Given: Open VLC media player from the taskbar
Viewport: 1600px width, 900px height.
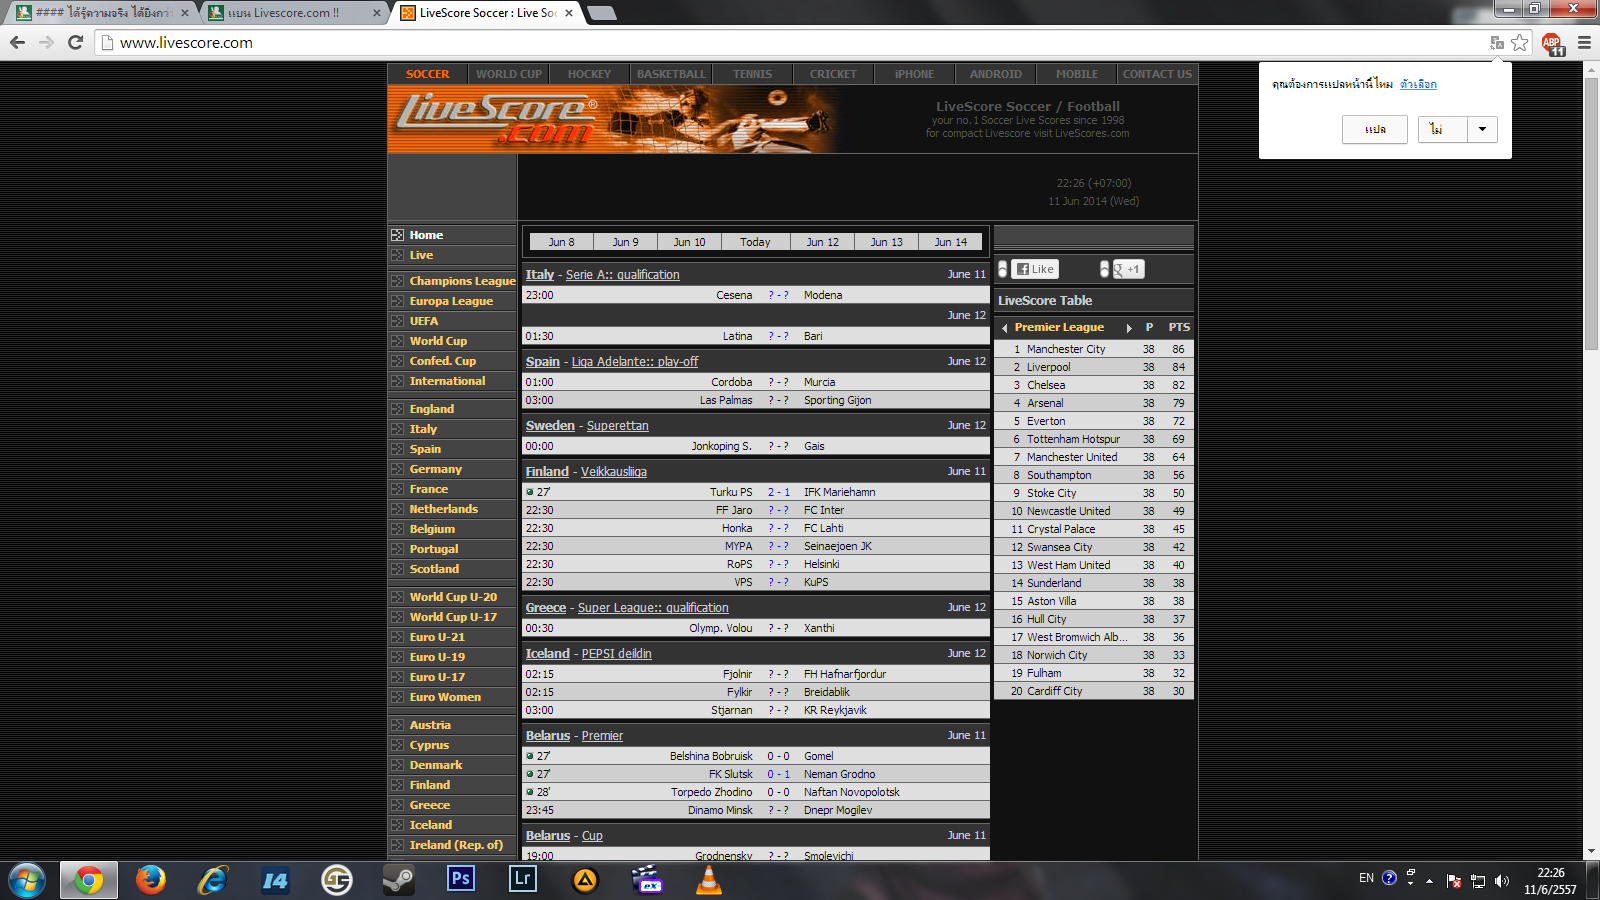Looking at the screenshot, I should (709, 880).
